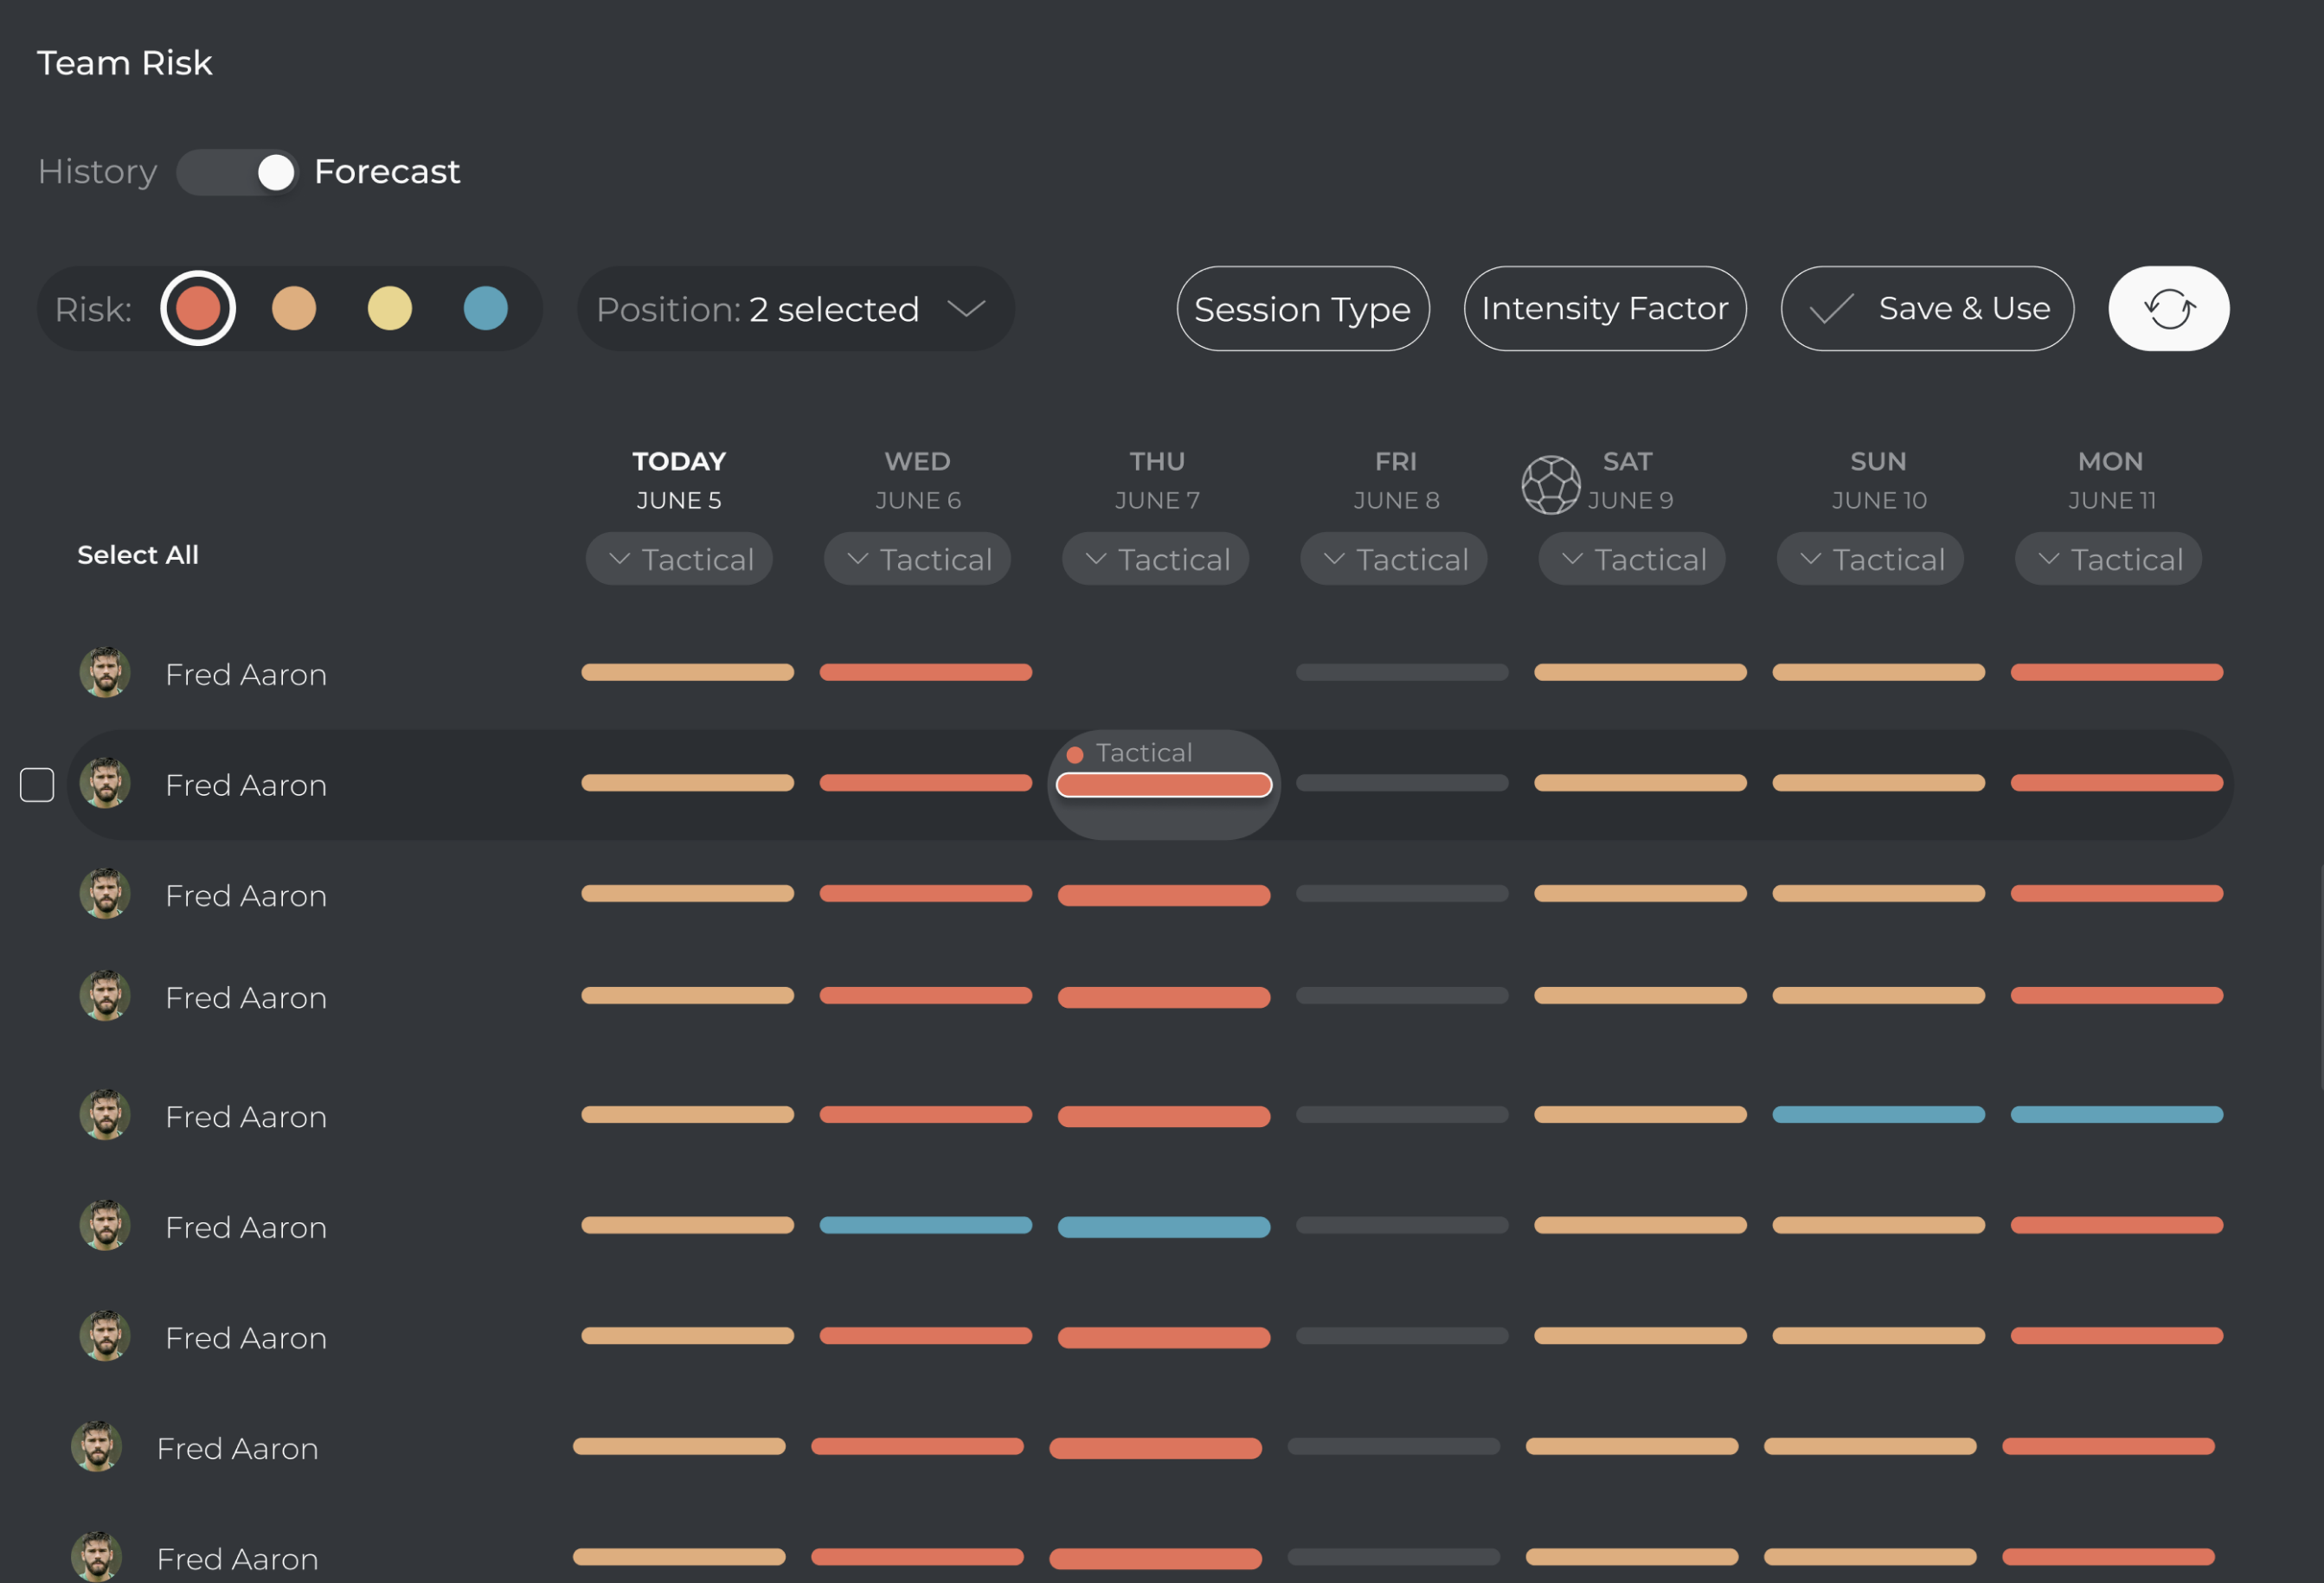Click Select All above the player list

[138, 555]
